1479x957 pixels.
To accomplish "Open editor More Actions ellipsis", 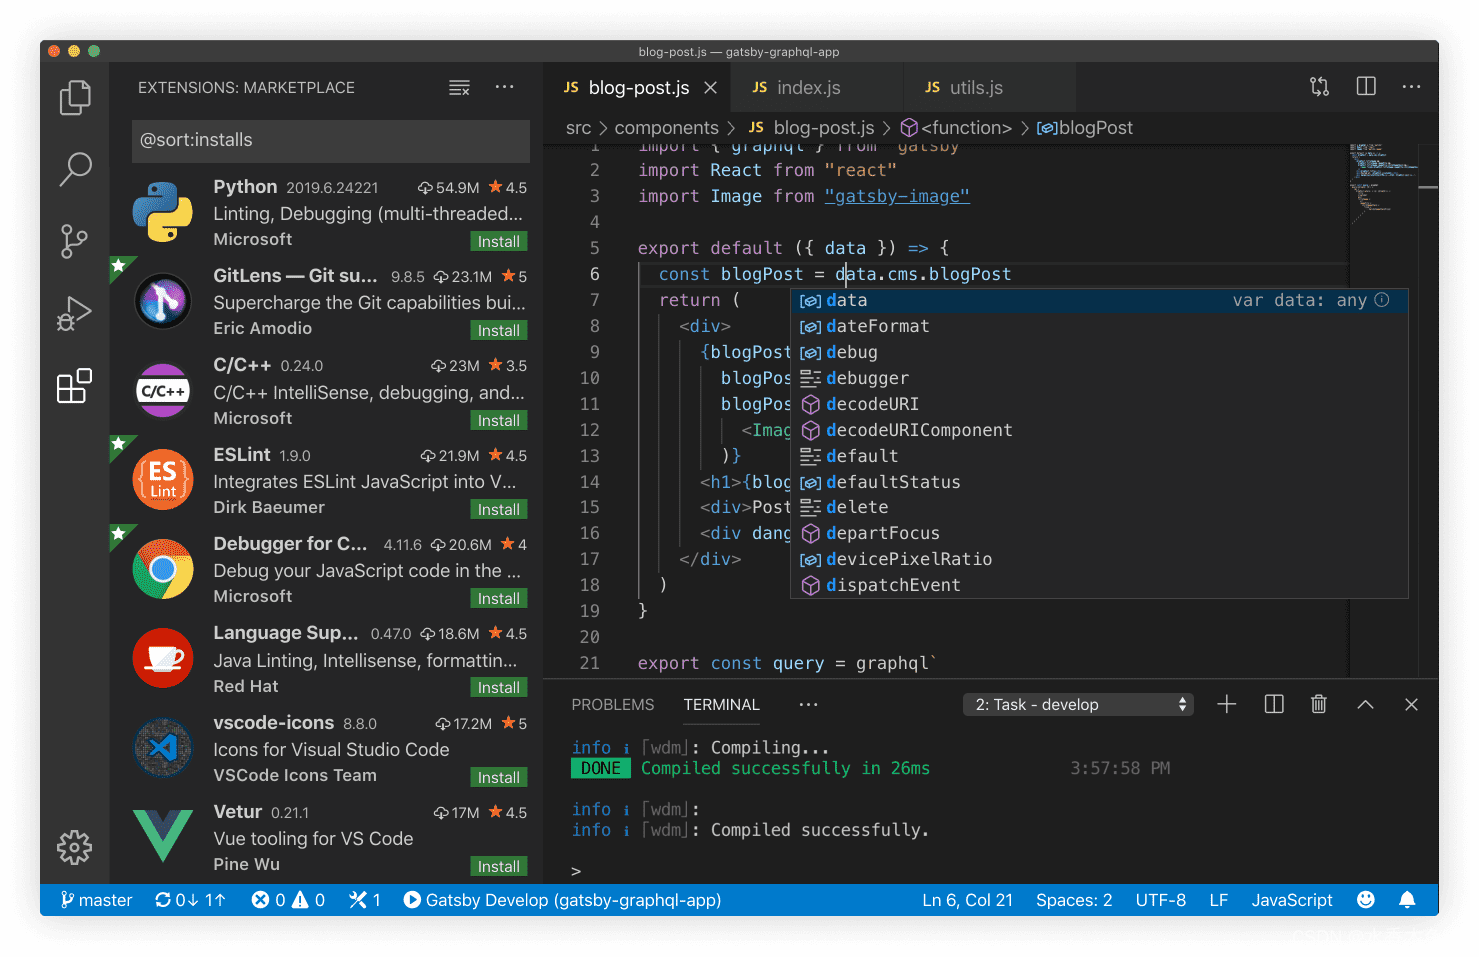I will (x=1411, y=87).
